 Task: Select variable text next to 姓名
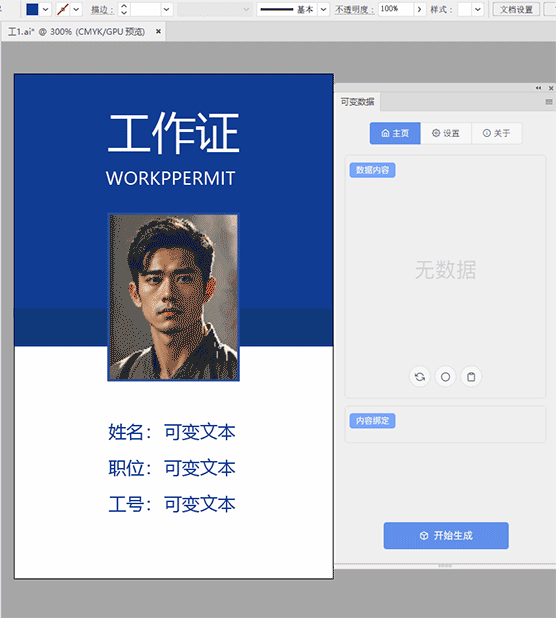tap(200, 432)
